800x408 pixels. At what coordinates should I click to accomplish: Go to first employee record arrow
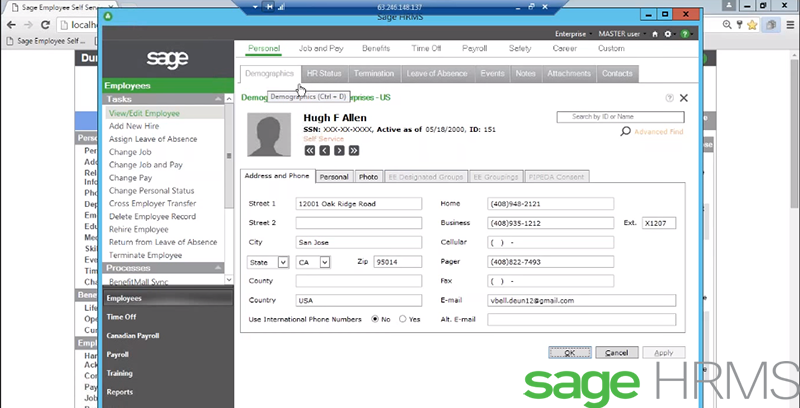click(310, 151)
